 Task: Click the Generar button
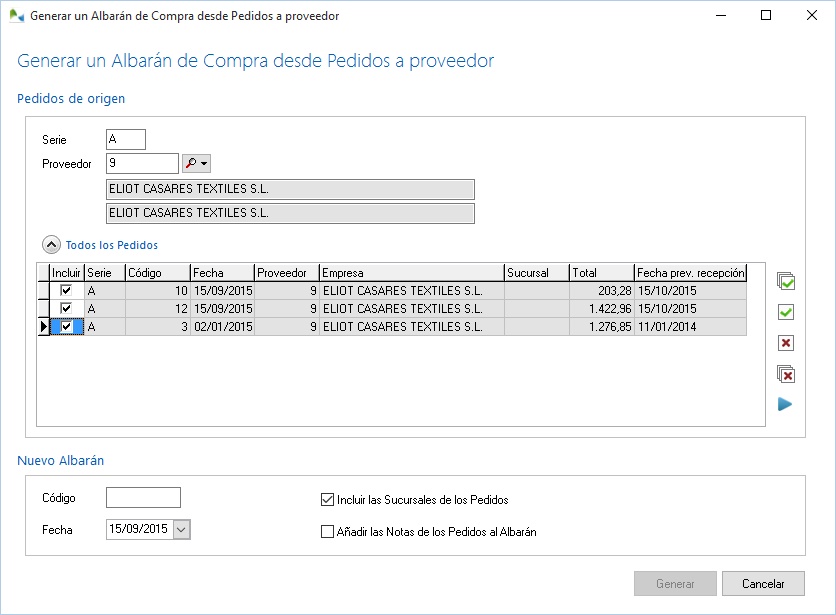click(x=675, y=583)
